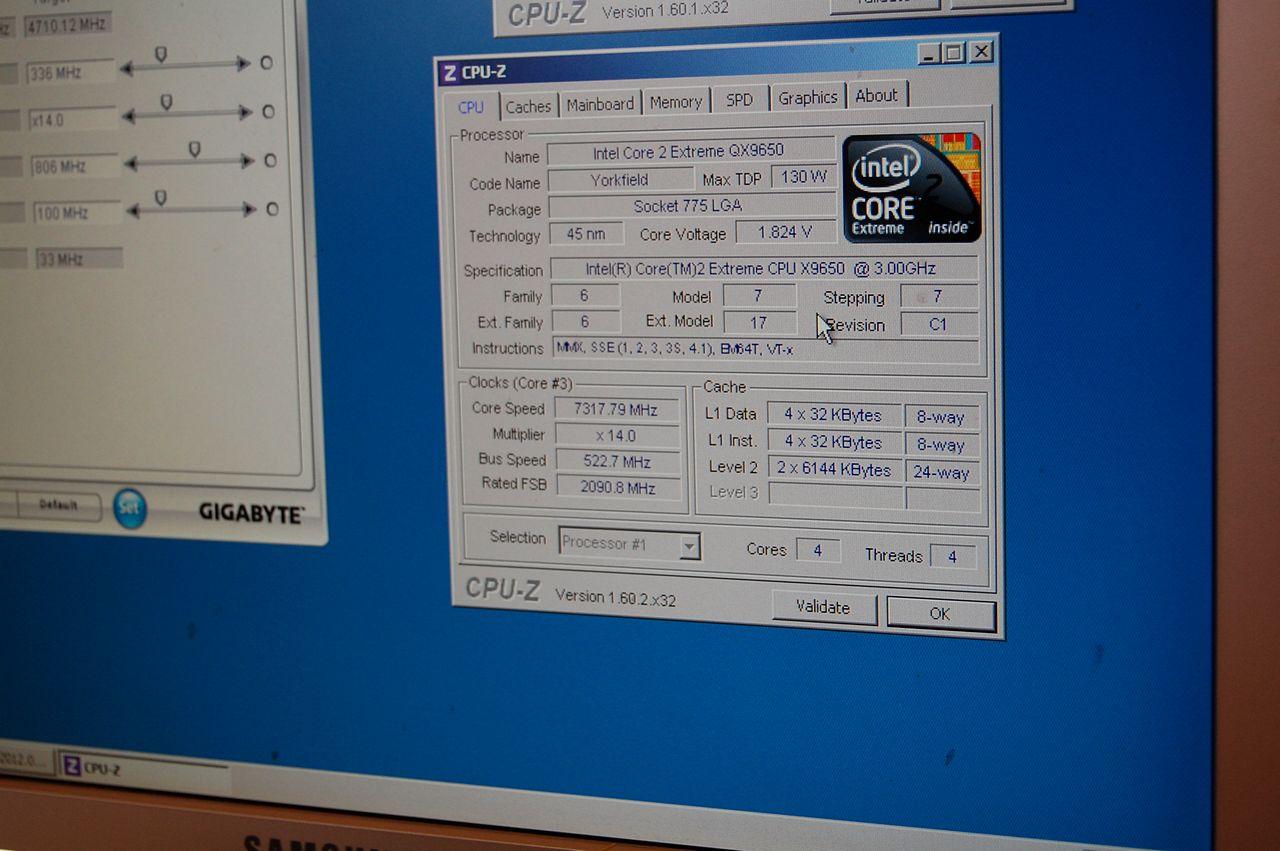Click the Threads value '4'

click(x=952, y=556)
